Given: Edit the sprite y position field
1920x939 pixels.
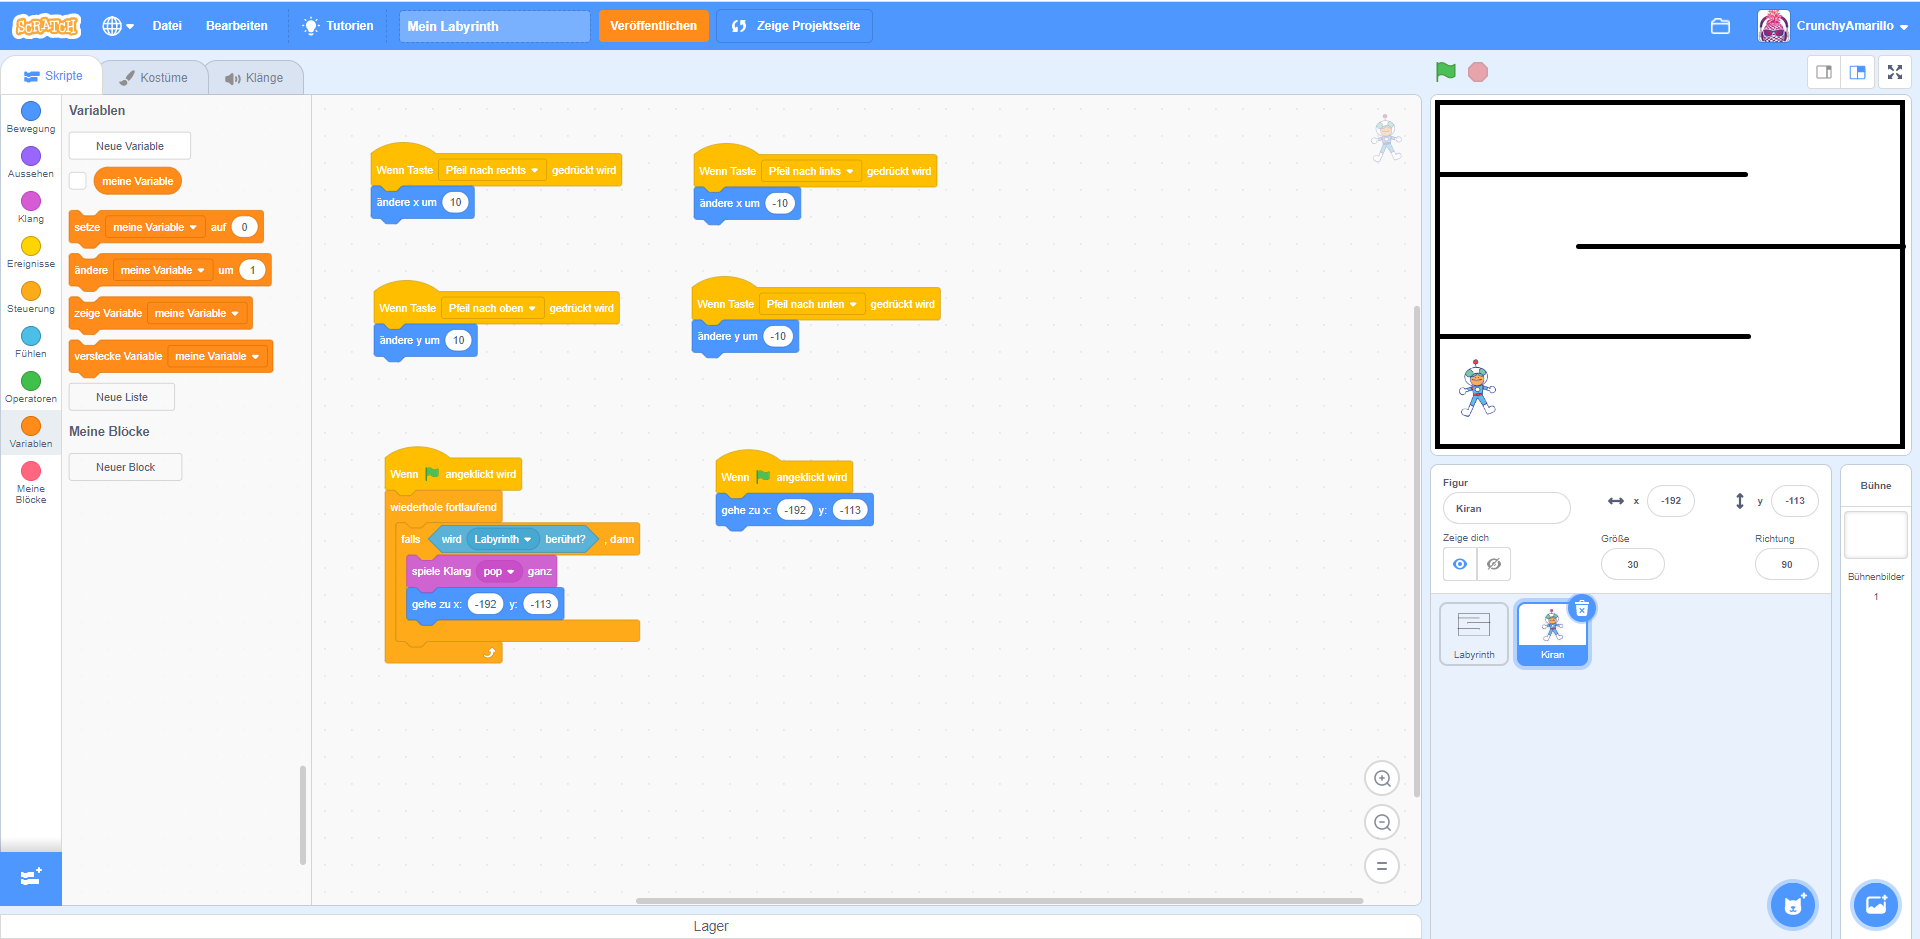Looking at the screenshot, I should (1795, 501).
